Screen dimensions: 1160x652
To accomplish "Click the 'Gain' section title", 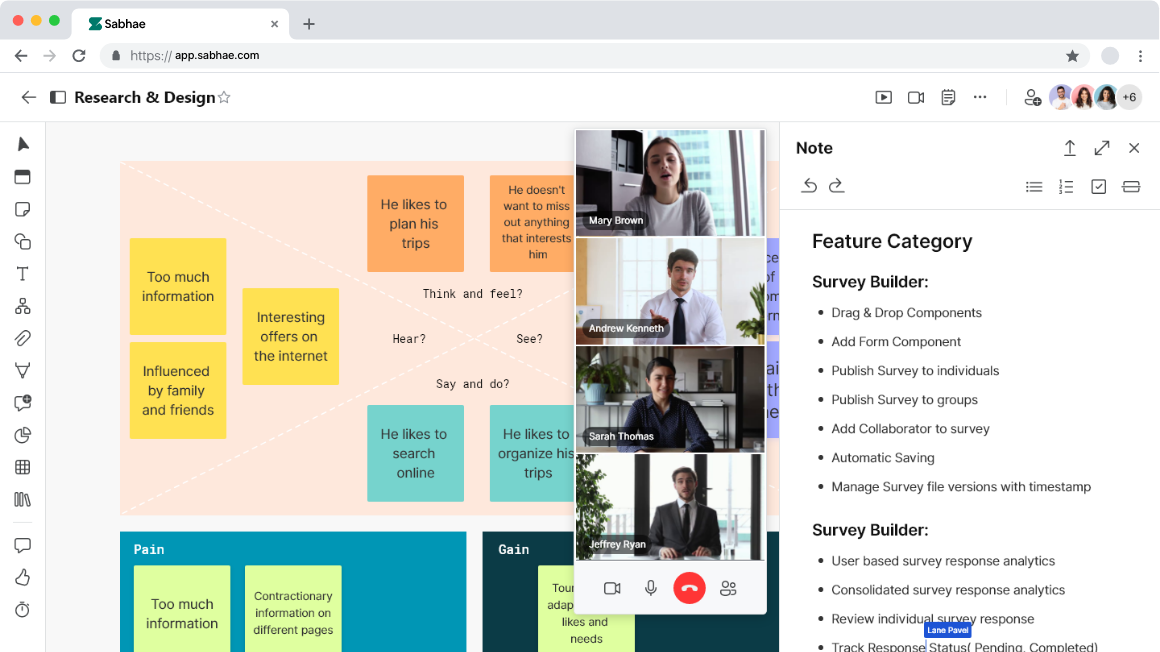I will (x=513, y=549).
